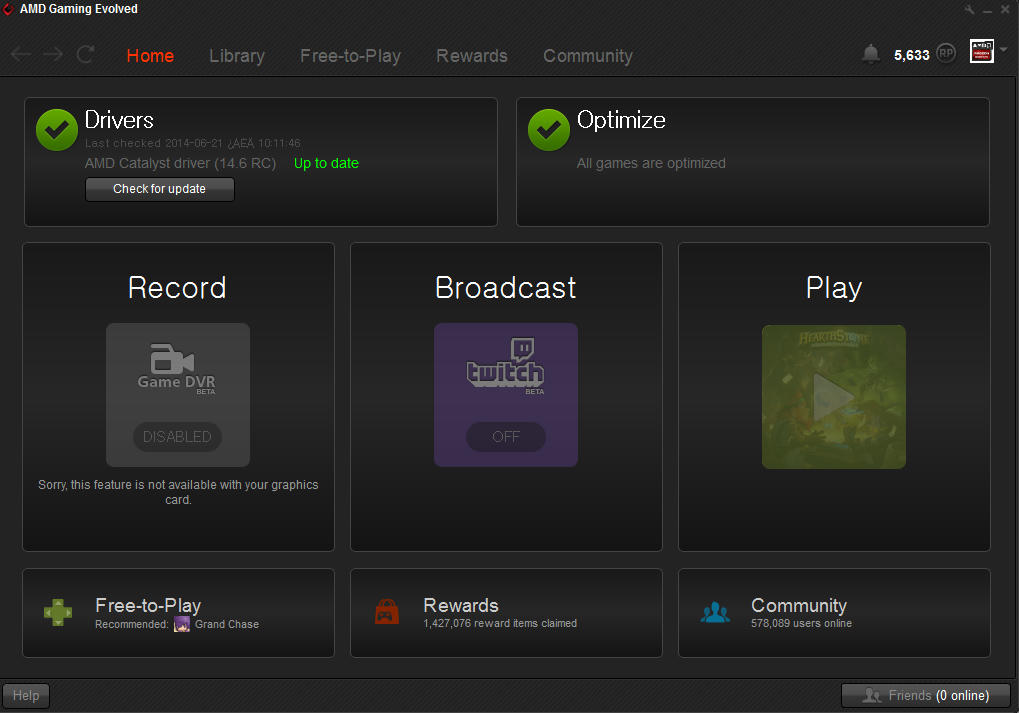Click the Record heading
Image resolution: width=1019 pixels, height=713 pixels.
(177, 287)
